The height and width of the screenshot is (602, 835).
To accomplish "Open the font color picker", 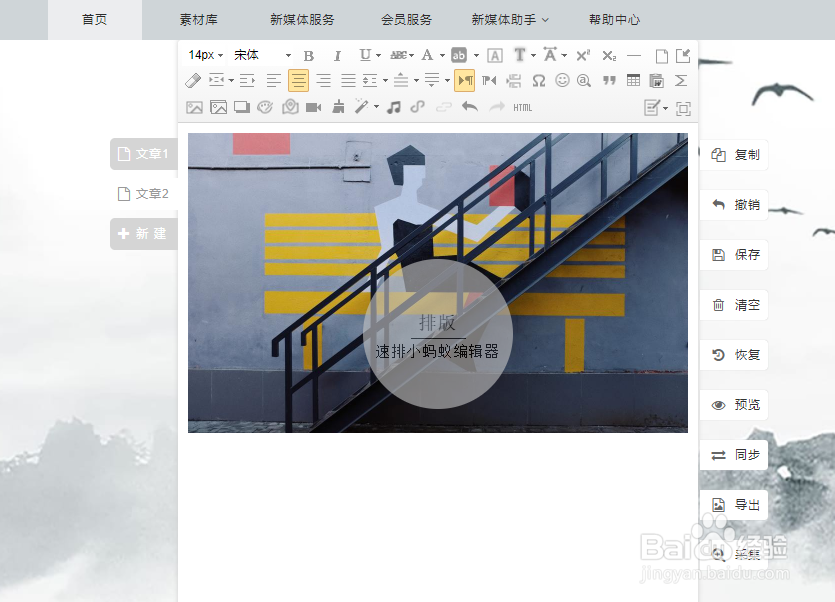I will pyautogui.click(x=427, y=55).
